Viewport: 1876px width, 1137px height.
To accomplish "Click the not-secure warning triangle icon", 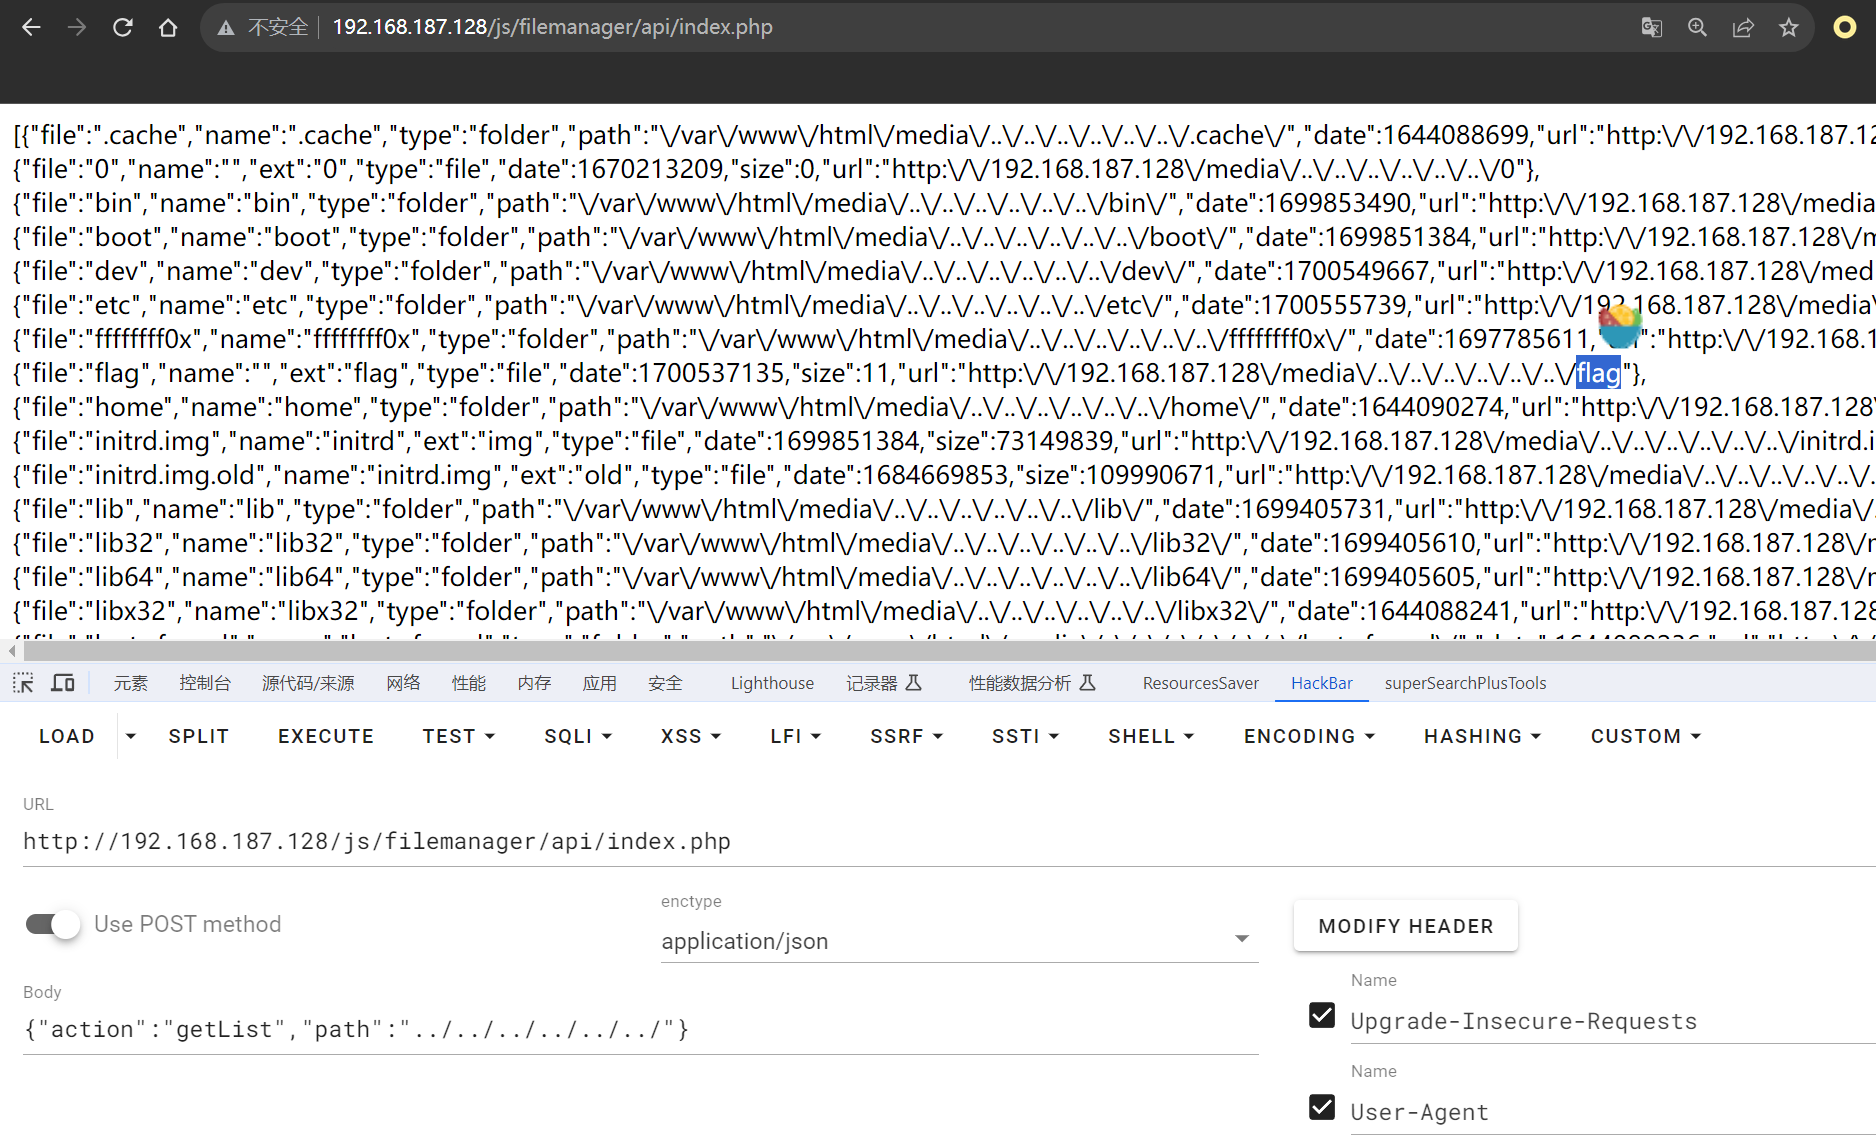I will tap(226, 28).
